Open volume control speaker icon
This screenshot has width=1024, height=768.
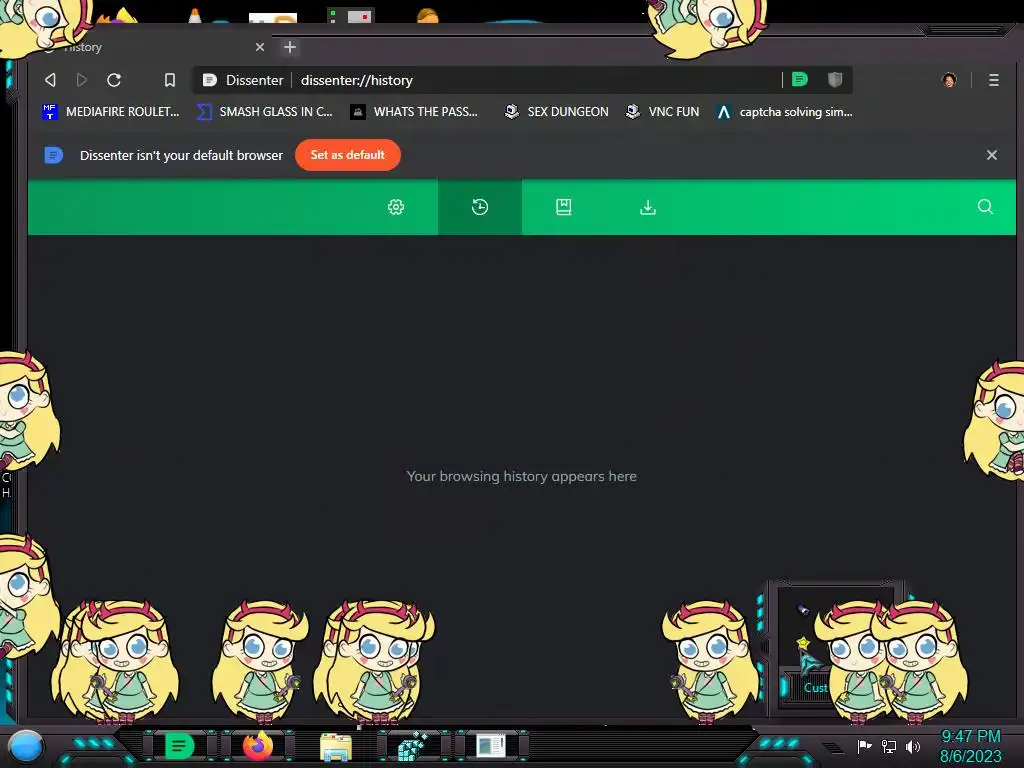click(913, 746)
